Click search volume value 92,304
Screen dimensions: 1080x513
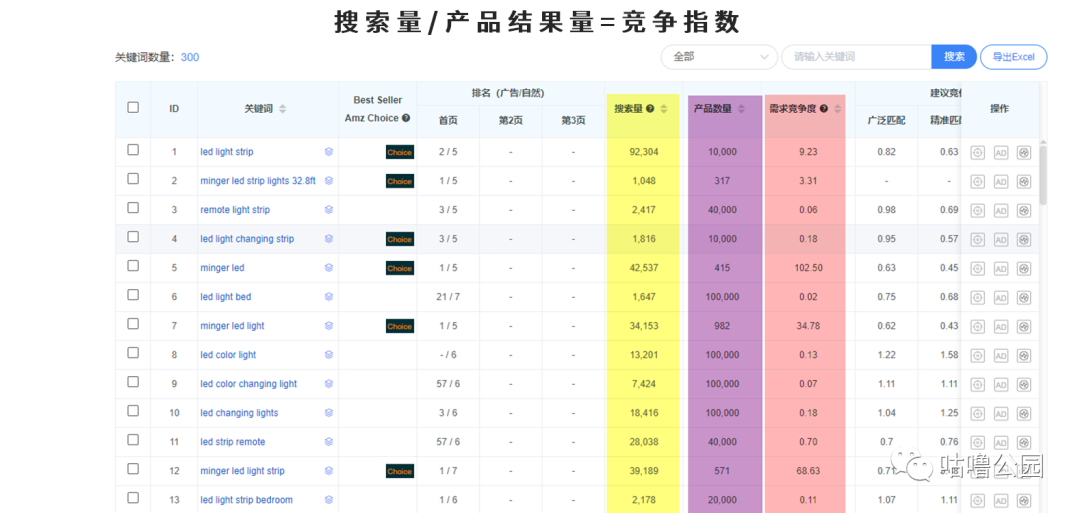643,151
